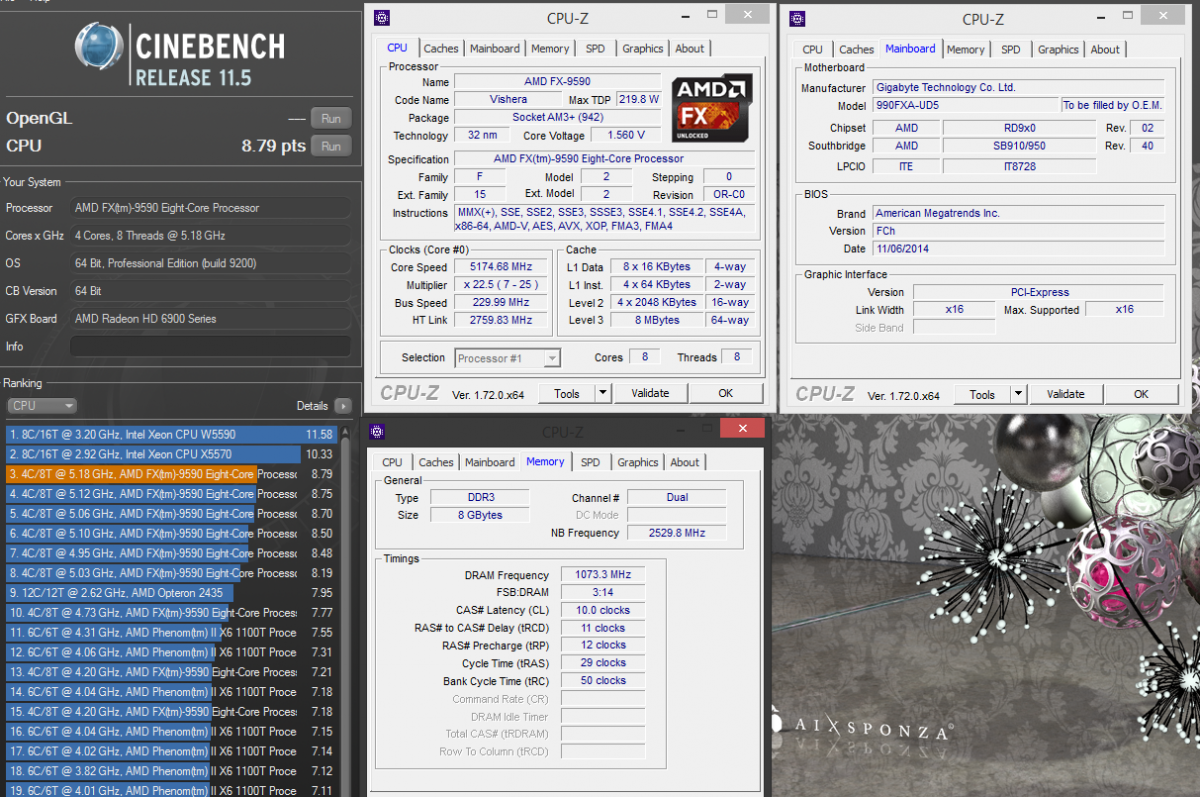Open Graphics tab in CPU window
The width and height of the screenshot is (1200, 797).
click(x=642, y=49)
